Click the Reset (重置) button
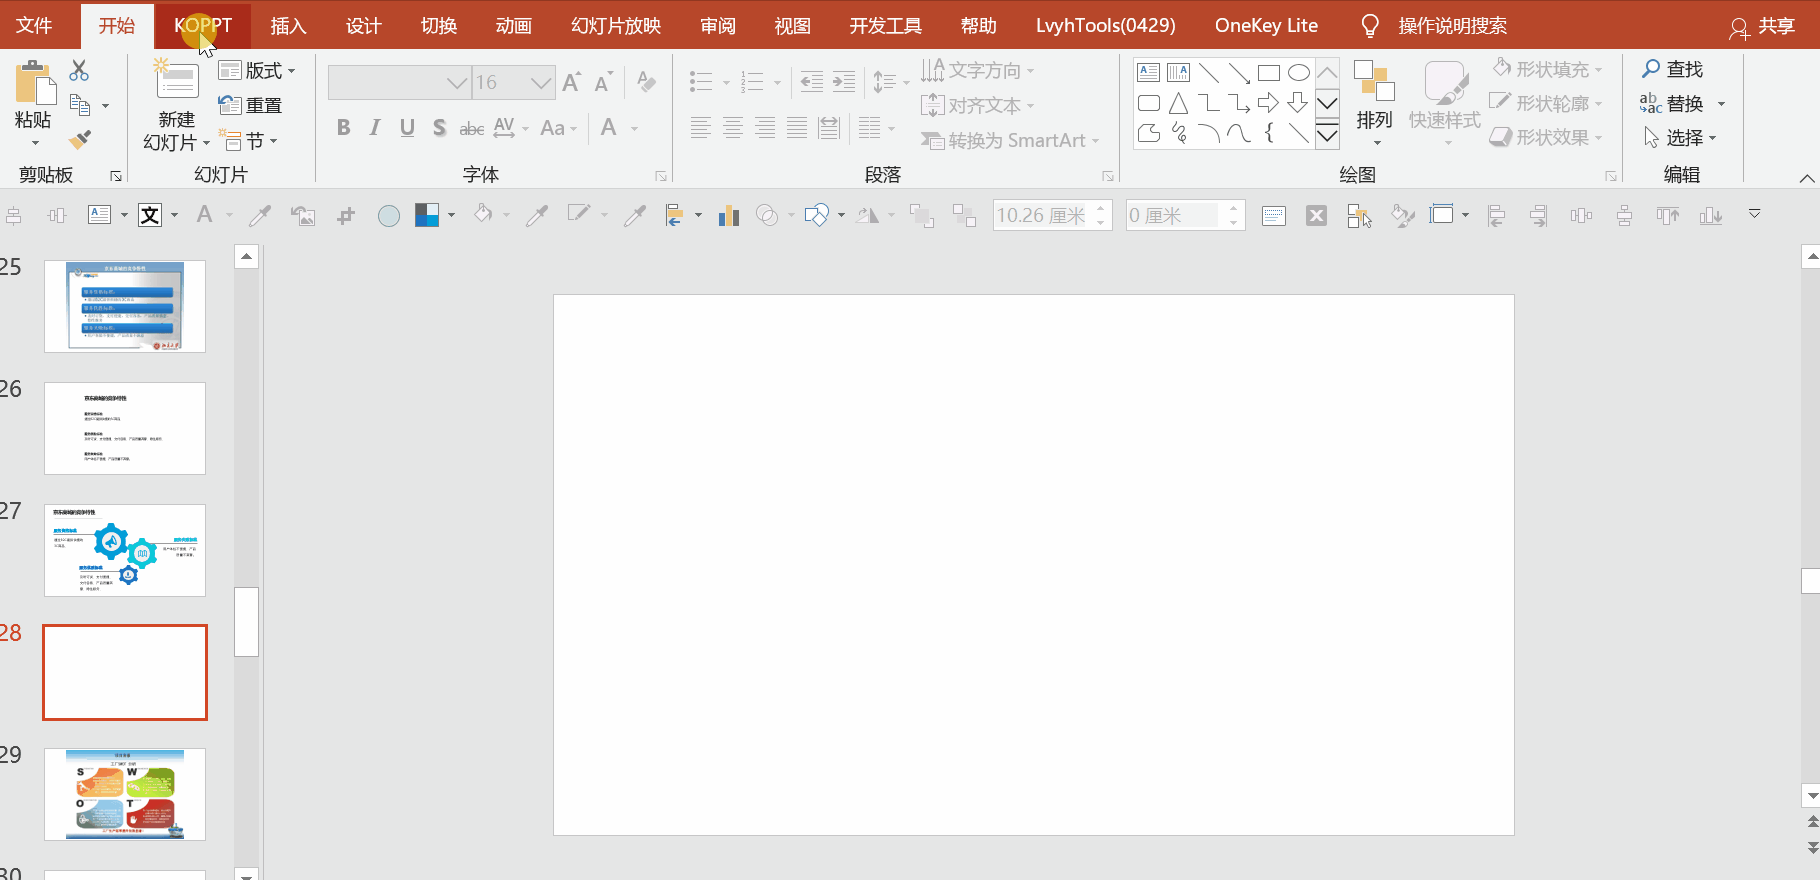Viewport: 1820px width, 880px height. pos(251,106)
